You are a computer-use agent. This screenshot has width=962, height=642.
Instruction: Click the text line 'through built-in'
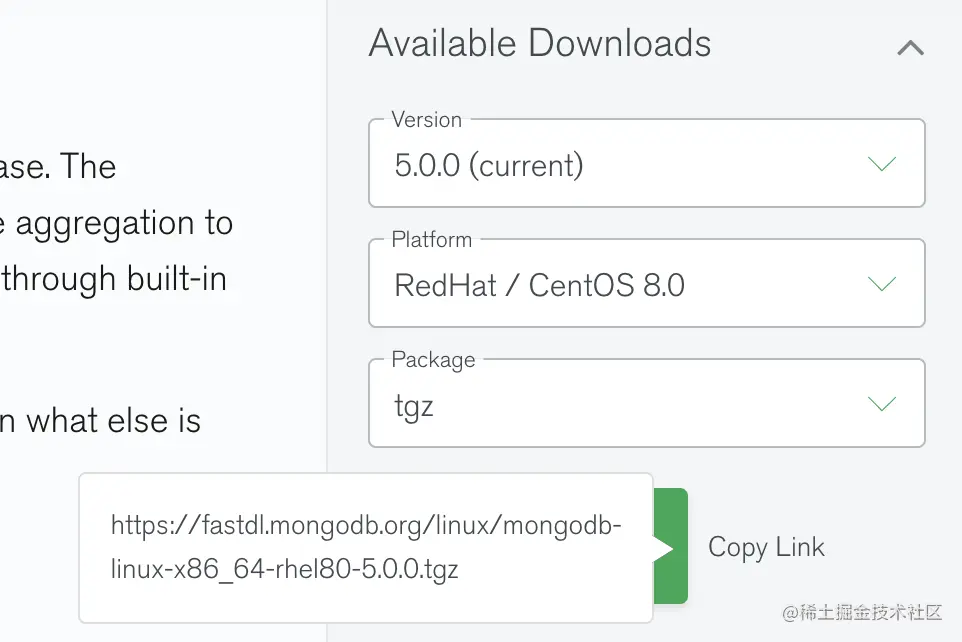point(114,279)
